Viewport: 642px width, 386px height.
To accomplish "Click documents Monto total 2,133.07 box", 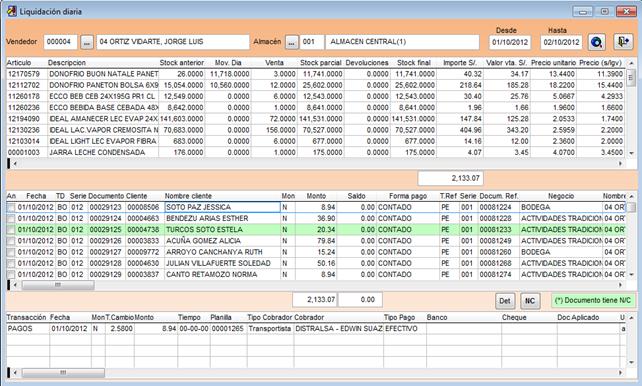I will (x=315, y=300).
